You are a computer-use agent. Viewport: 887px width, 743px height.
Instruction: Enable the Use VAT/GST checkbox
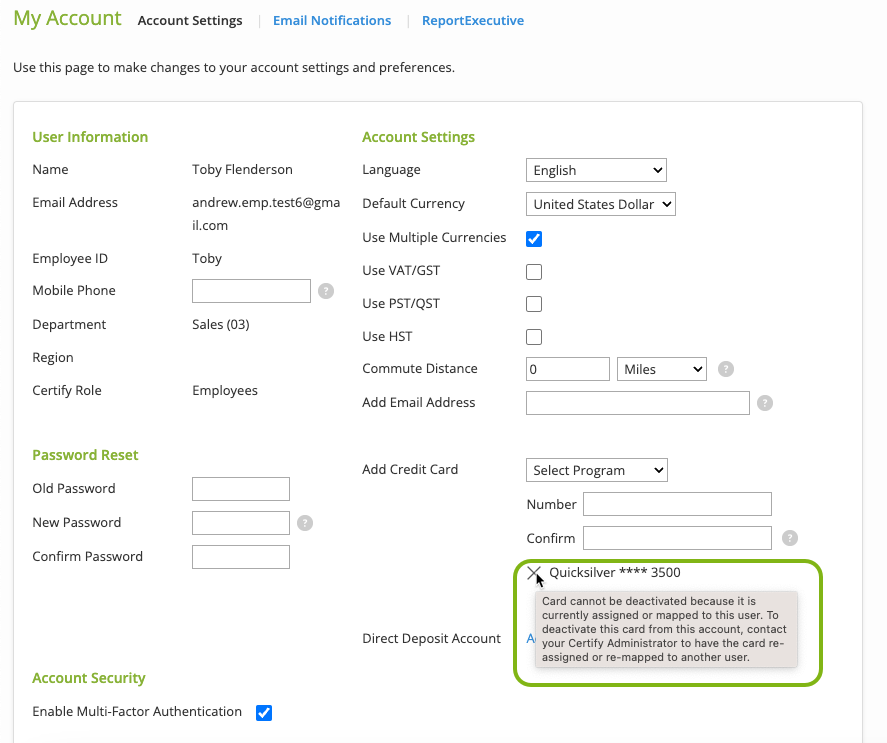(534, 272)
